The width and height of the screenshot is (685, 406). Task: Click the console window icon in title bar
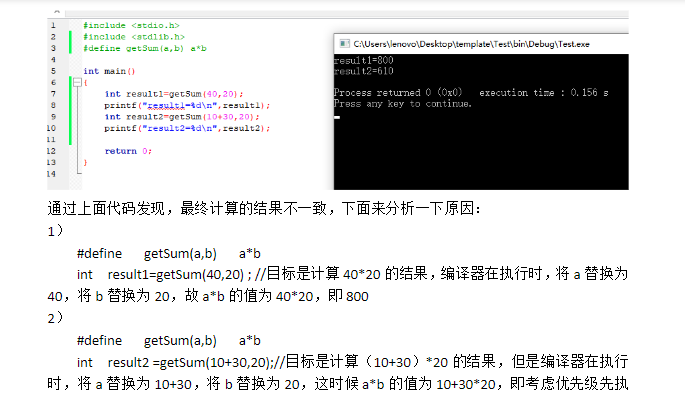tap(342, 44)
